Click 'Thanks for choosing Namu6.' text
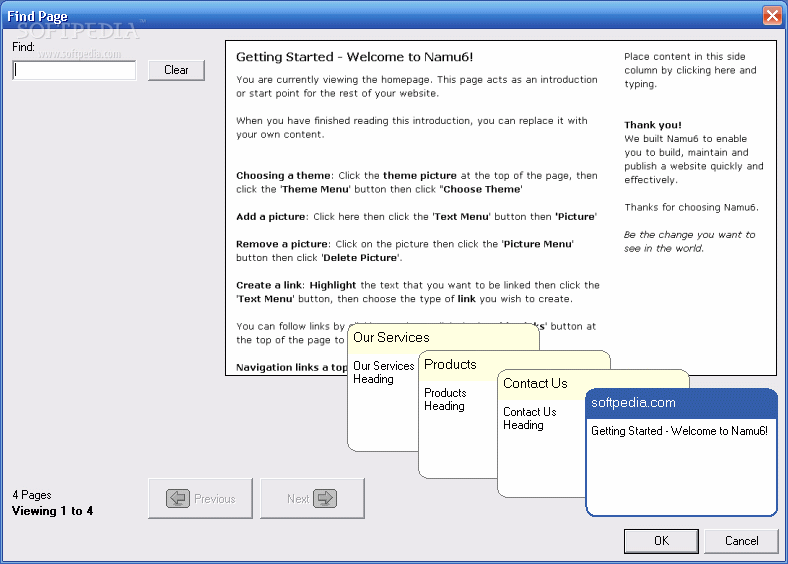Screen dimensions: 788x564 [x=692, y=208]
